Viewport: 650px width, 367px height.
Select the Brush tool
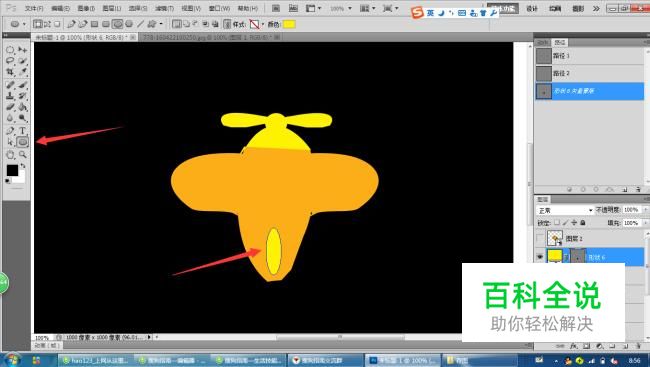[23, 85]
